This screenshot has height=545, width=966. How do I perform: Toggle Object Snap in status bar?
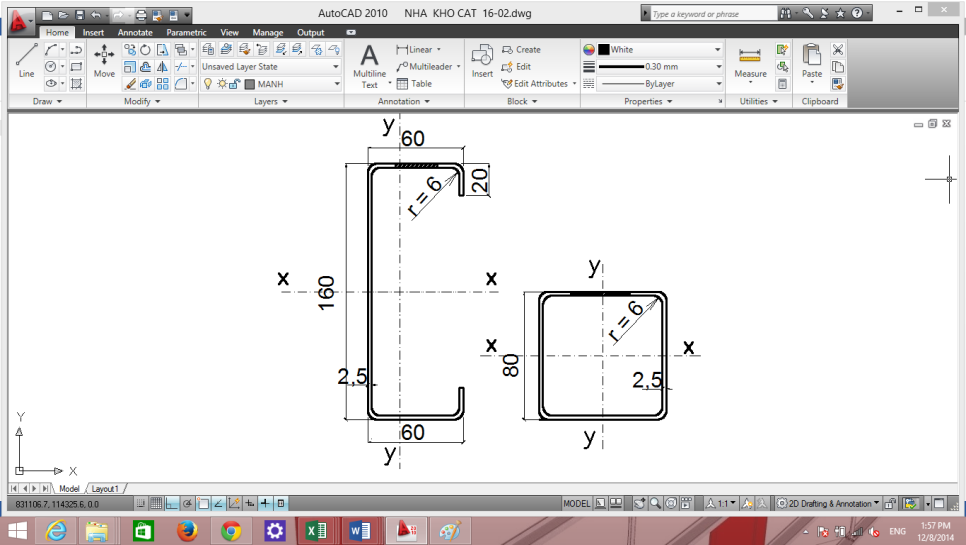[203, 504]
